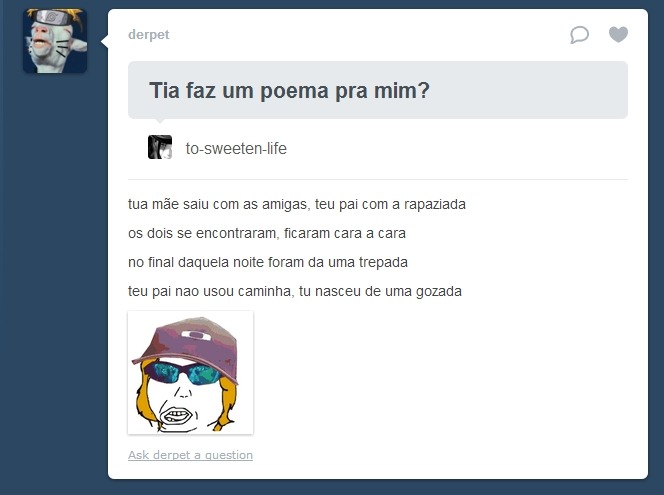Click the question 'Tia faz um poema pra mim?'
Screen dimensions: 664x495
pos(289,91)
